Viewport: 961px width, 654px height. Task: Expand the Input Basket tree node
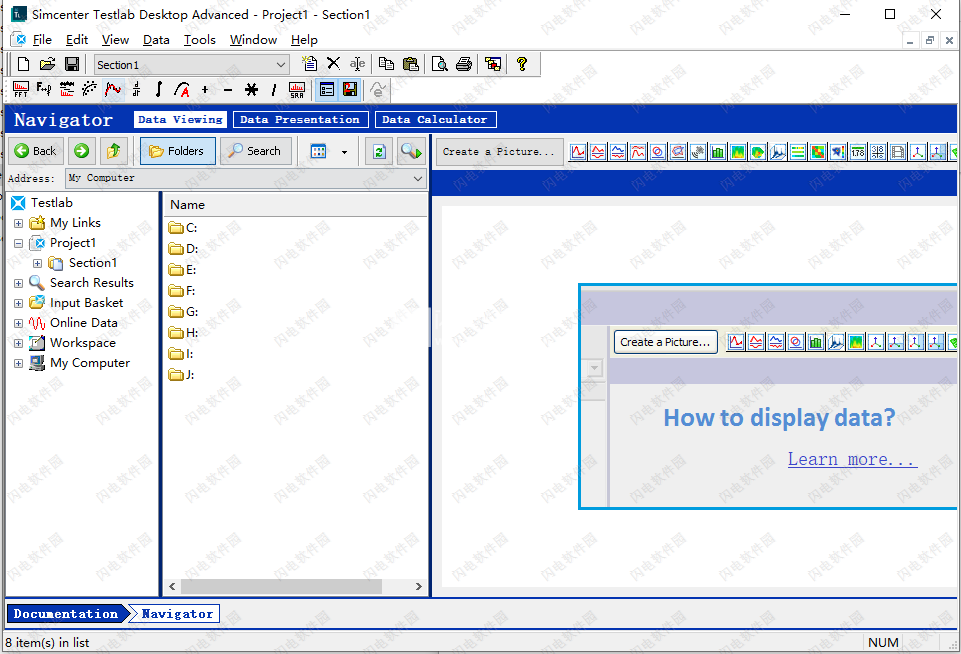18,303
